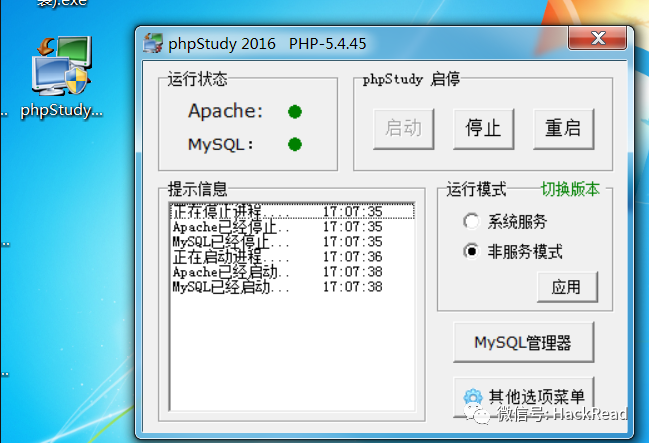Select the 正在启动进程 log line

click(x=292, y=257)
